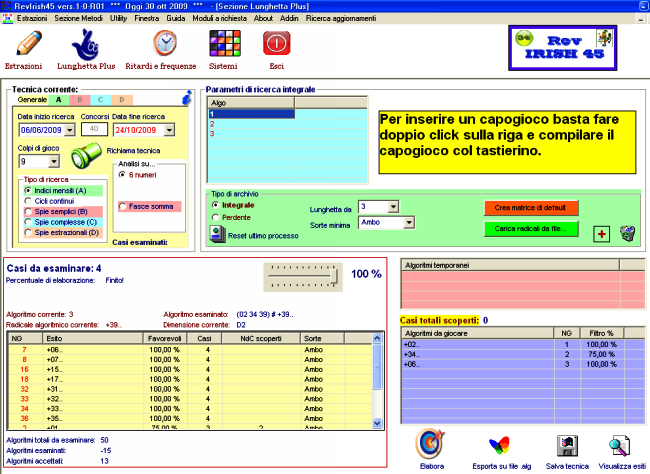Select result row with Esito +06..
Screen dimensions: 650x474
[x=190, y=350]
